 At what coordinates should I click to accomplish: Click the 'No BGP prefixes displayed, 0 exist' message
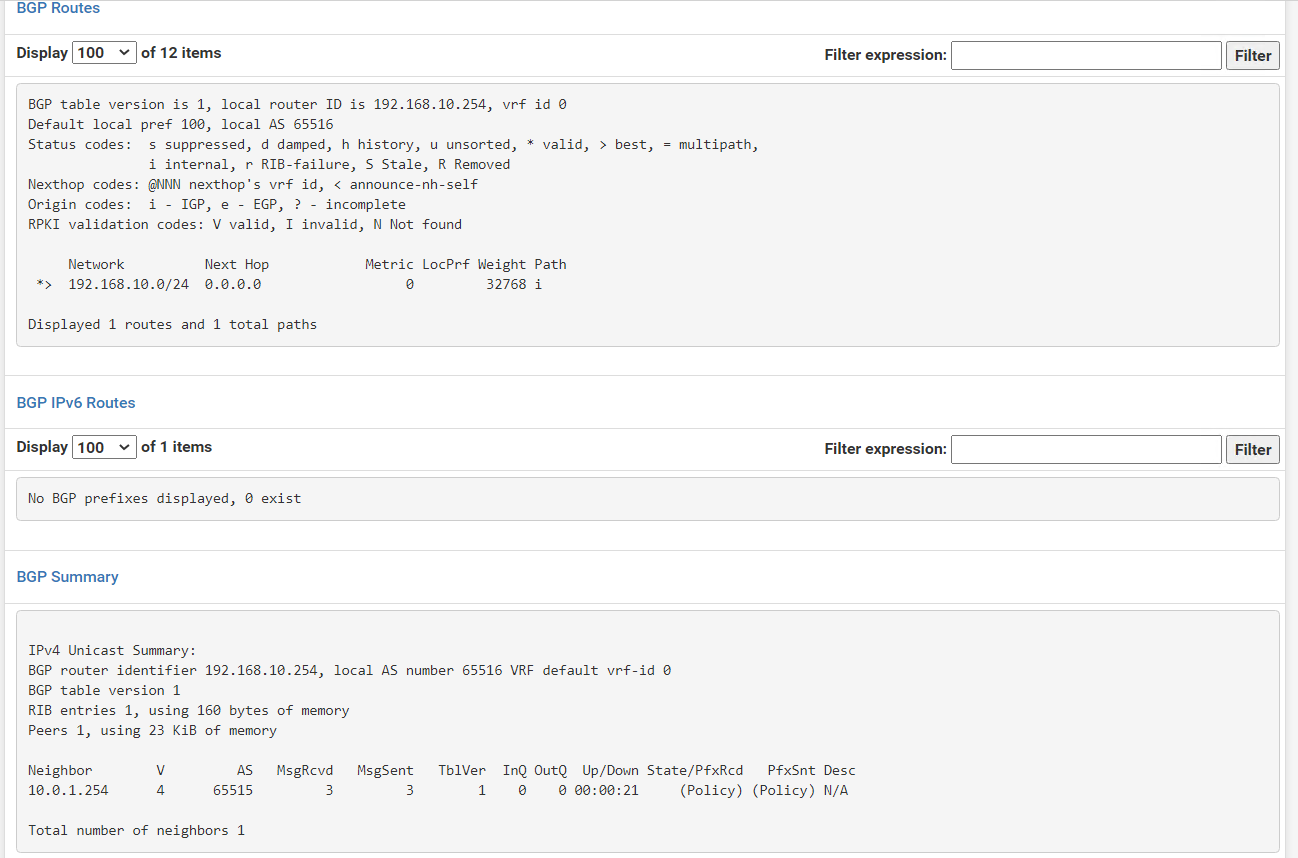(164, 498)
